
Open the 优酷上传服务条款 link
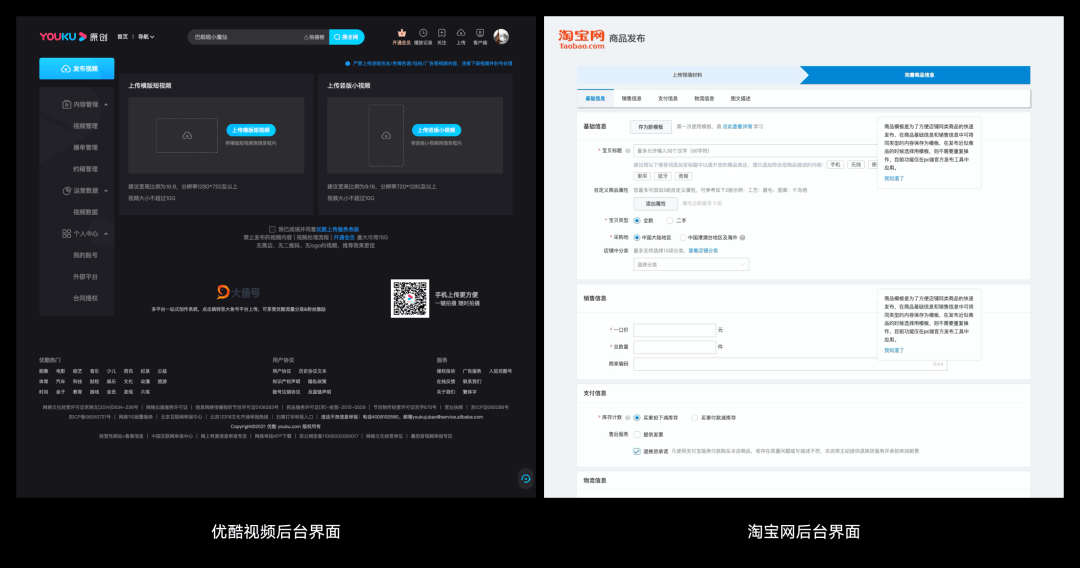click(x=338, y=229)
